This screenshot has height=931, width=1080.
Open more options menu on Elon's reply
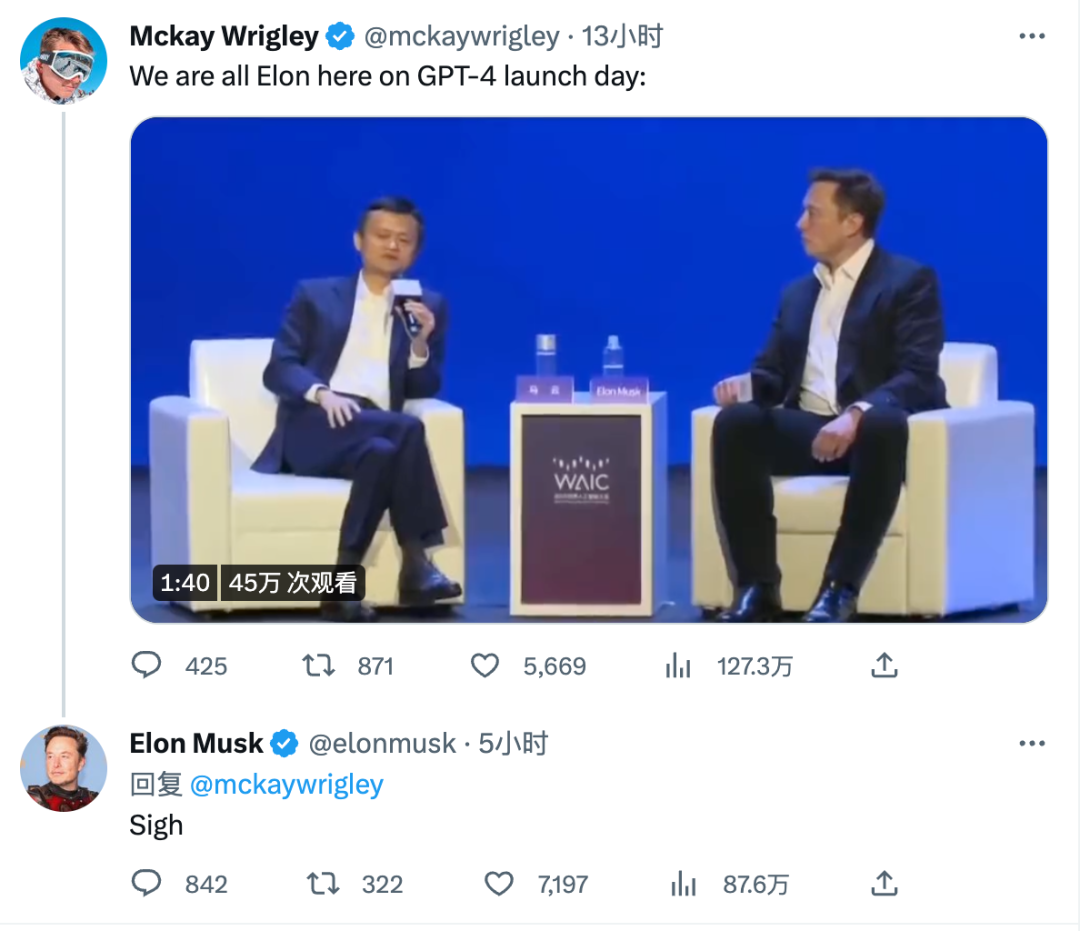[x=1031, y=744]
